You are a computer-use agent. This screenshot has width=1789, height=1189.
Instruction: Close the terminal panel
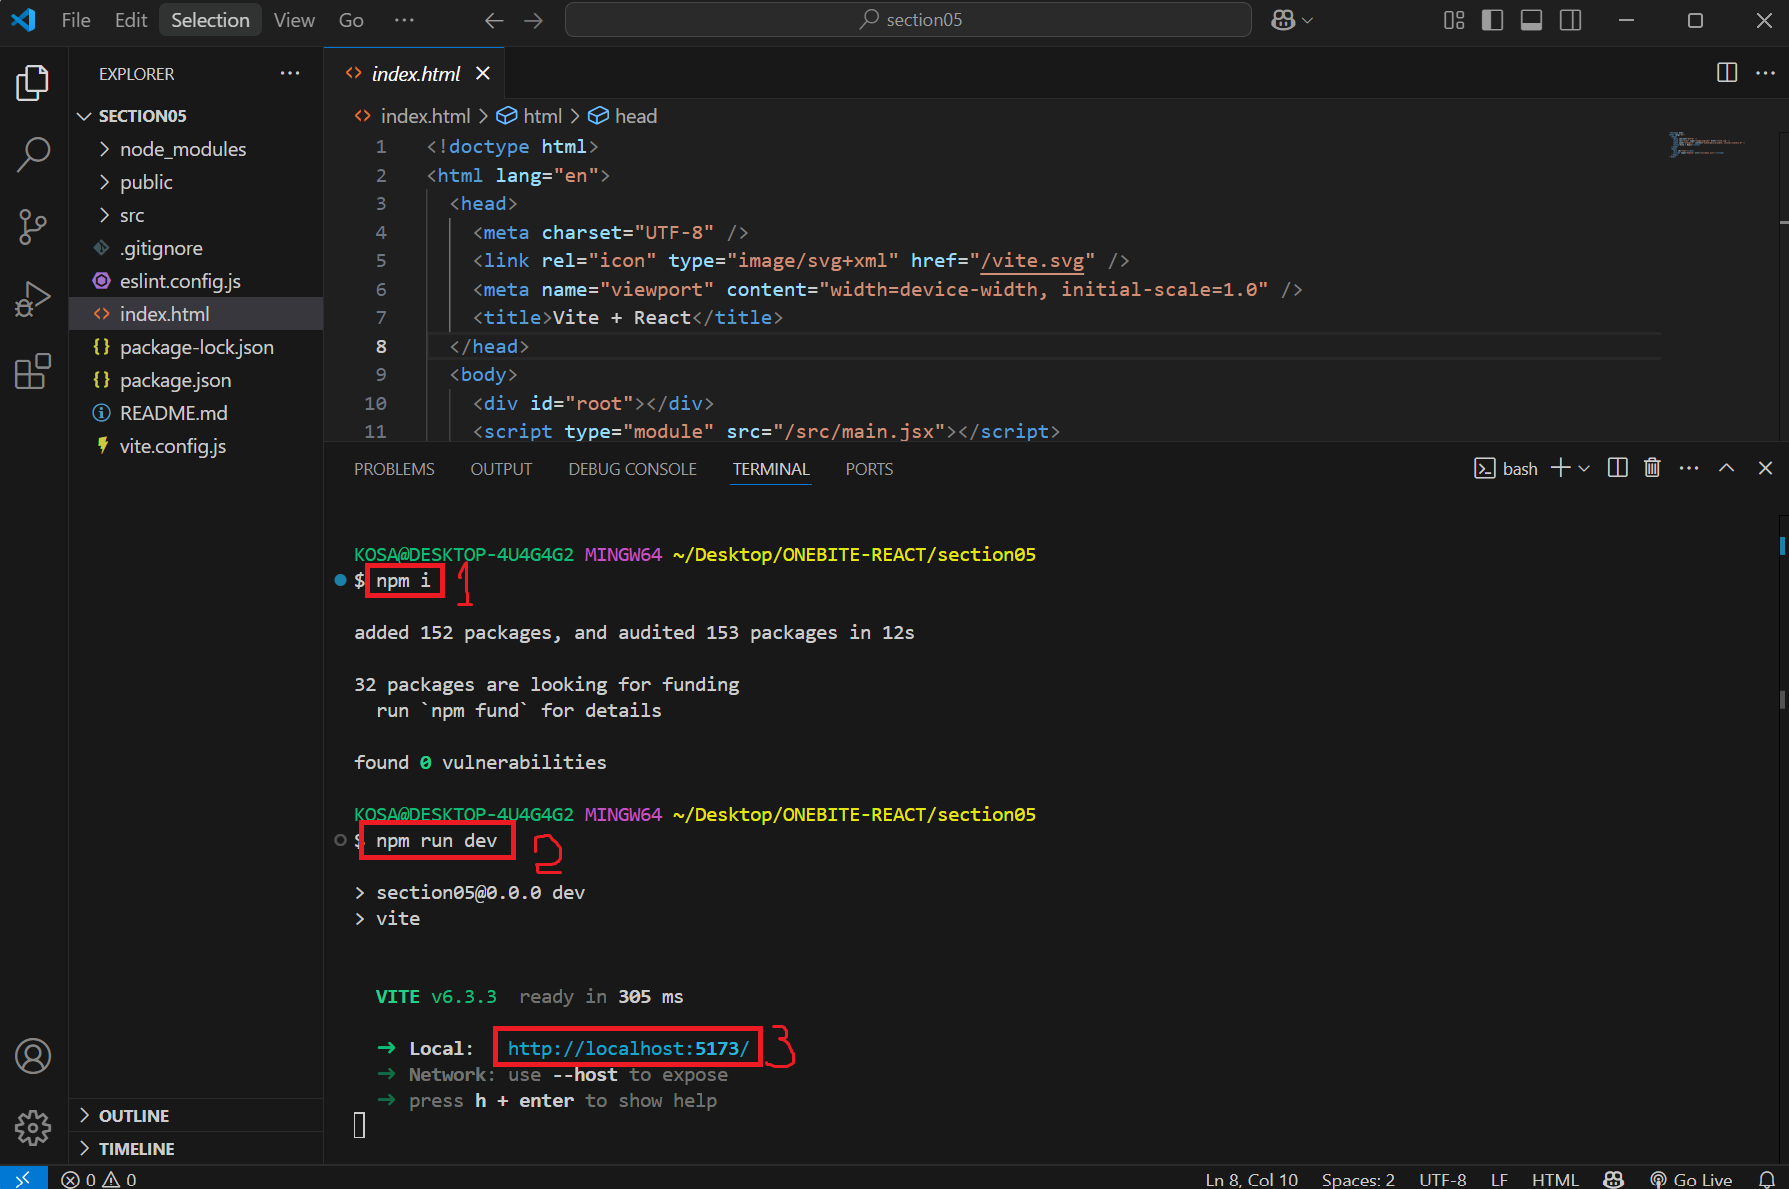click(1765, 468)
